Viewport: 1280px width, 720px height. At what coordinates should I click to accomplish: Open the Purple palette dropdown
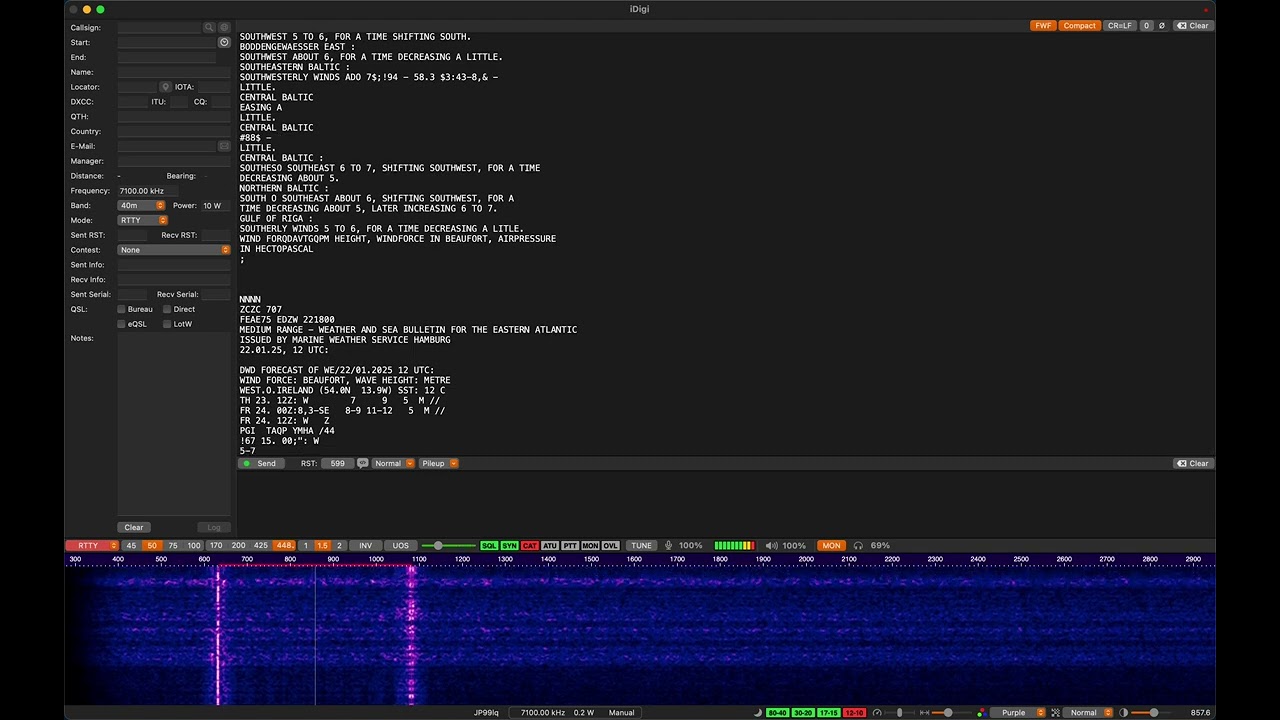click(1018, 713)
